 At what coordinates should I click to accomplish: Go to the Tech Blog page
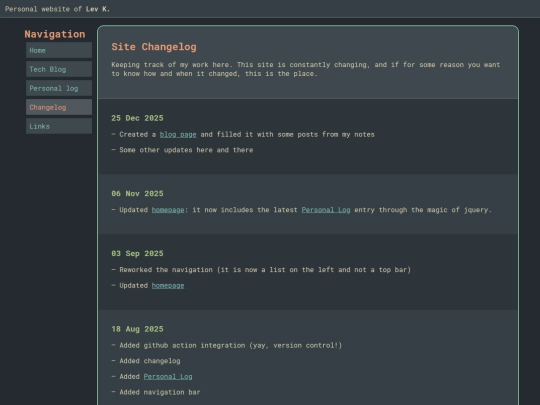pos(59,69)
